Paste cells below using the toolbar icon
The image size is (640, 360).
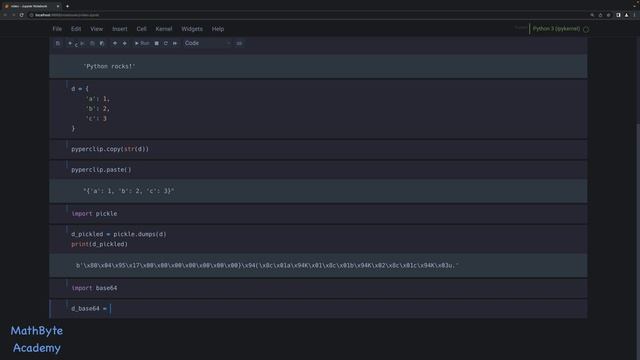(102, 43)
